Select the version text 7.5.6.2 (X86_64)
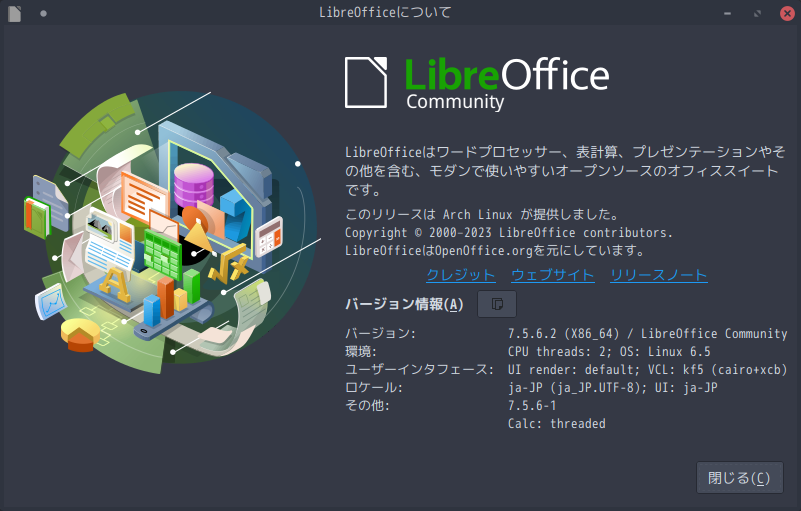The image size is (801, 511). [563, 334]
